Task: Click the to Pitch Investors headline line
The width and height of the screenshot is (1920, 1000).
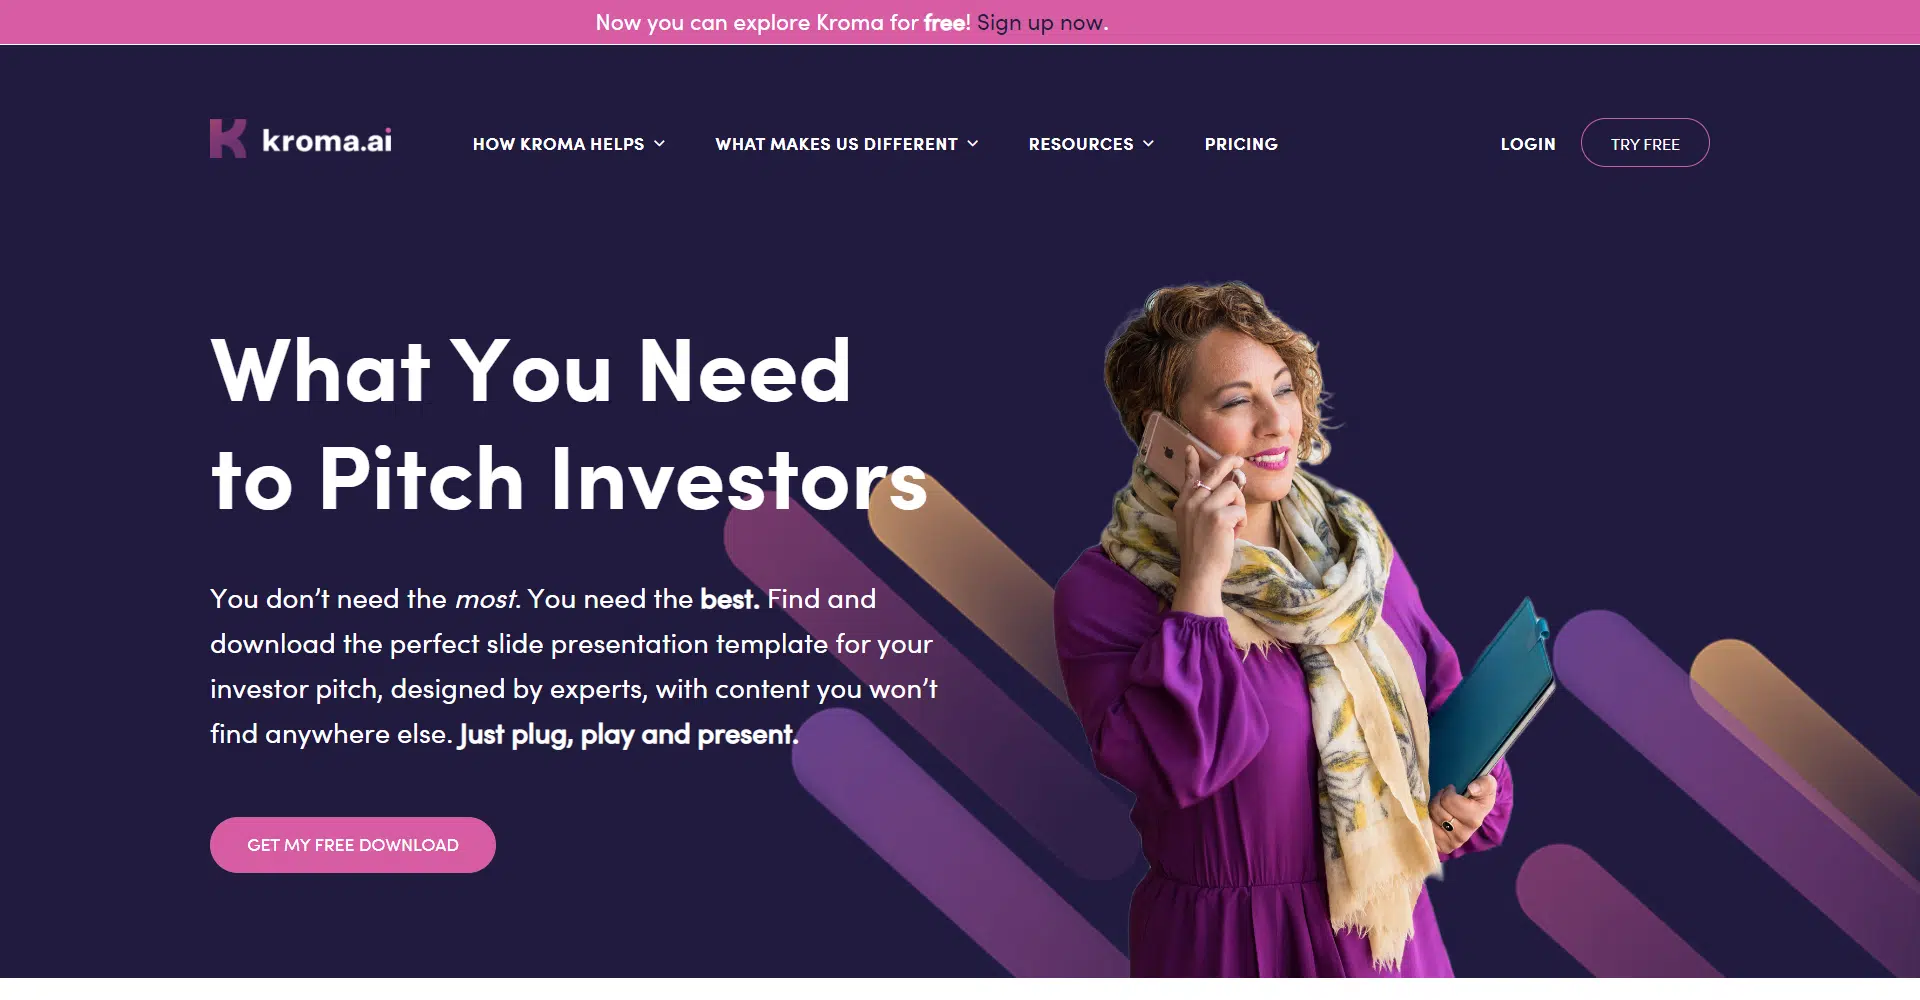Action: [569, 479]
